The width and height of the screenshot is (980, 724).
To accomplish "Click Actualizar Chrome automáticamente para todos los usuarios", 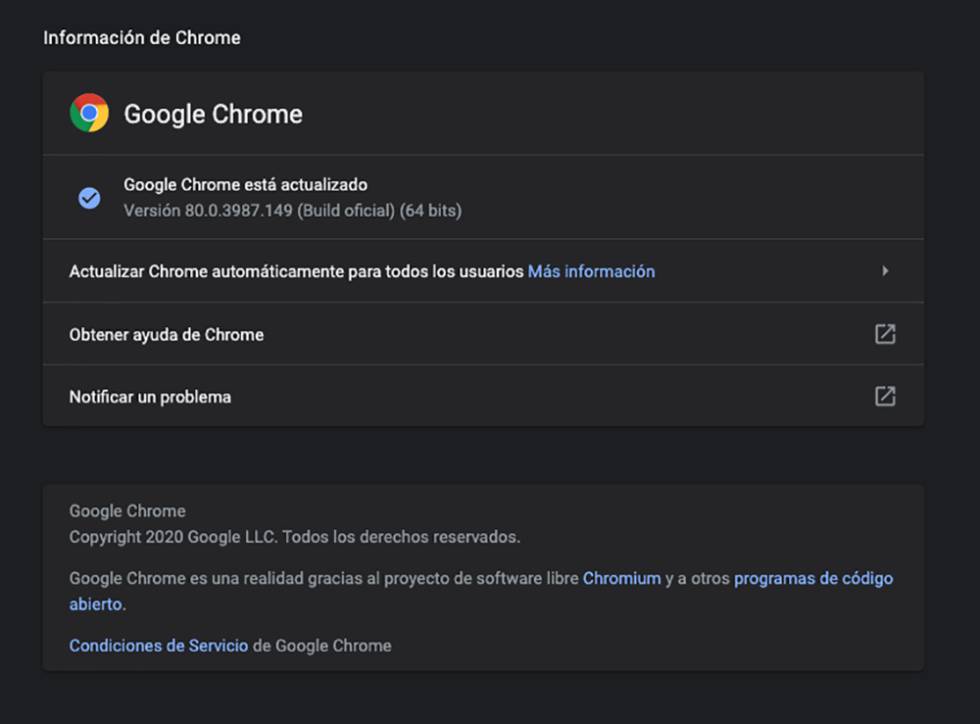I will (296, 271).
